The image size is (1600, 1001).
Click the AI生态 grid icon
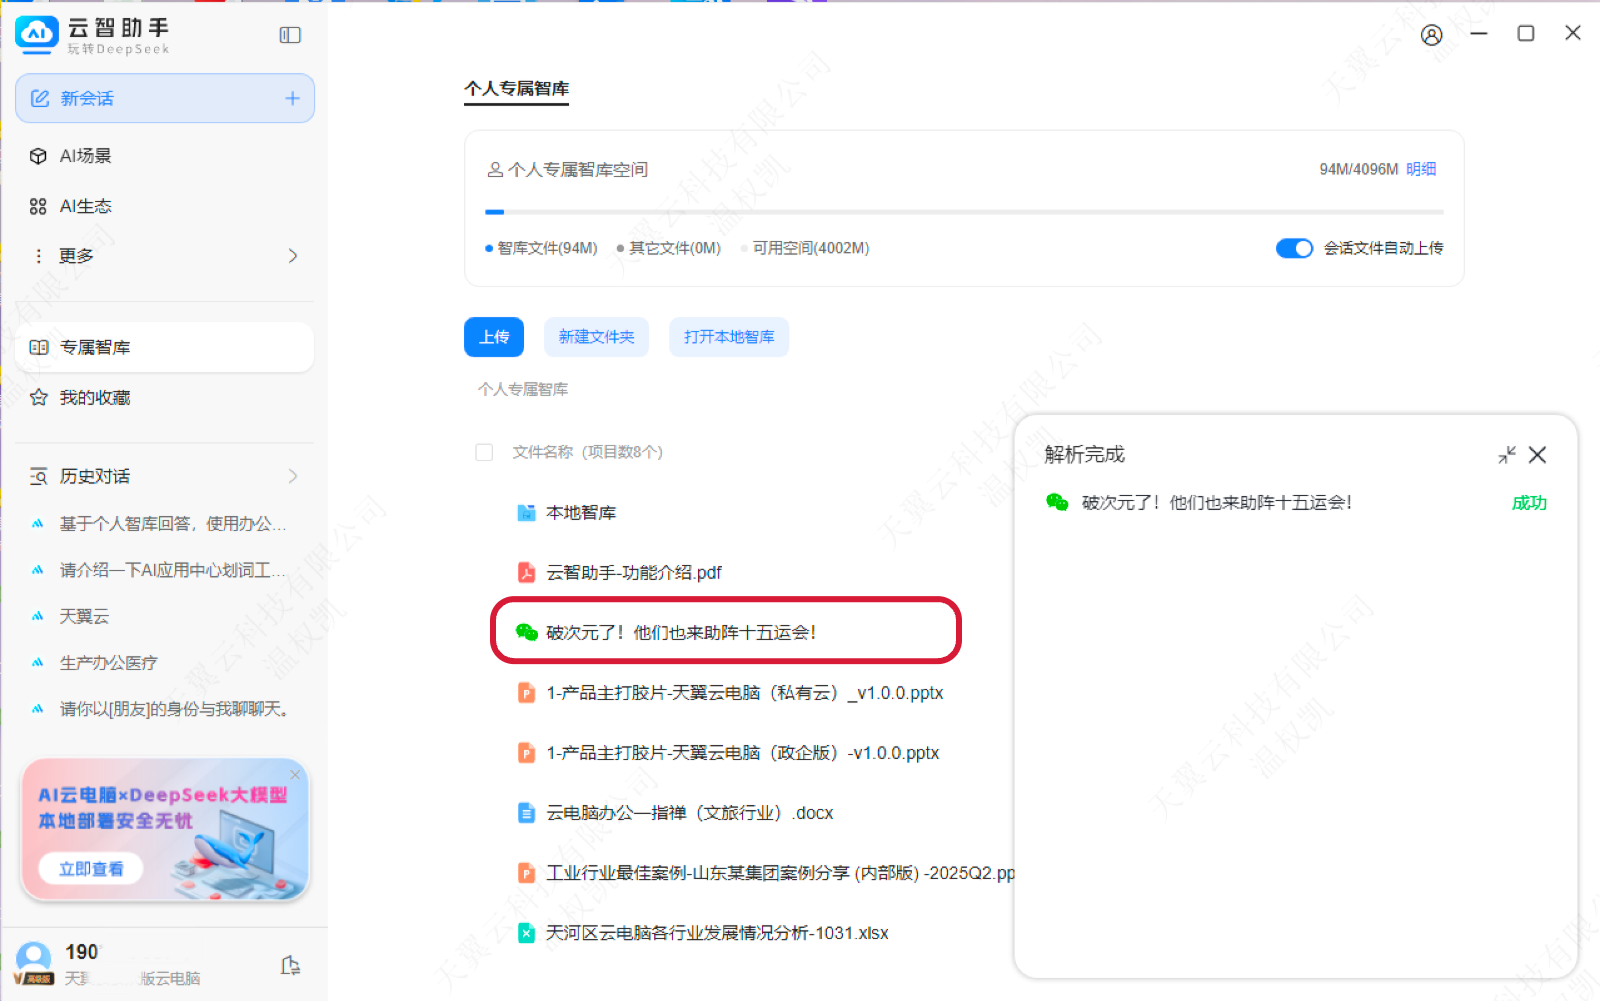(x=38, y=206)
